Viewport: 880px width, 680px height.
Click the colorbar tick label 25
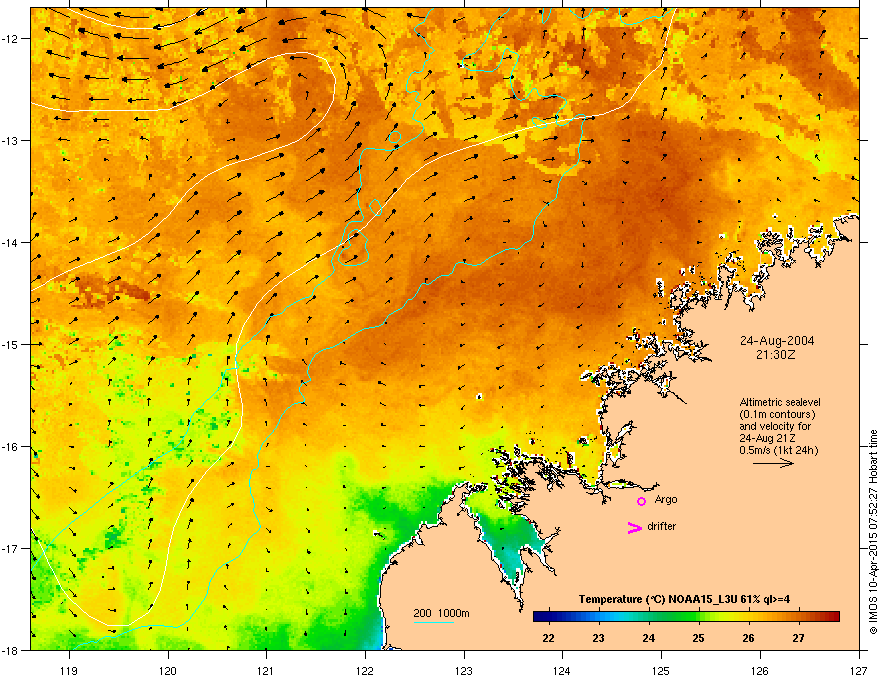tap(699, 638)
